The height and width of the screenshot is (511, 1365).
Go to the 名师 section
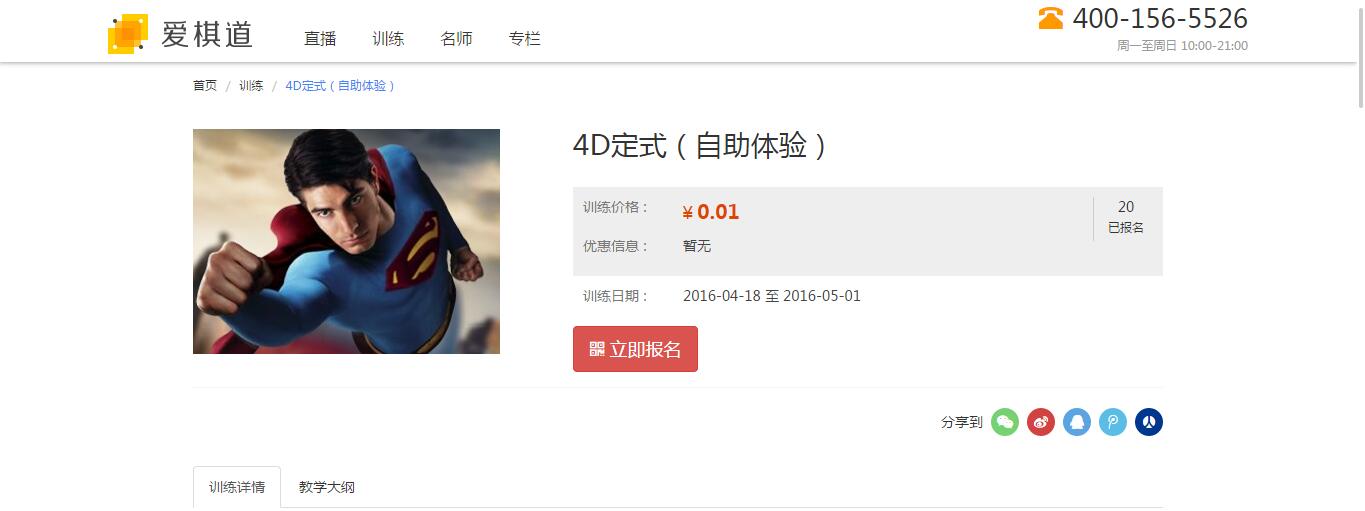click(456, 39)
